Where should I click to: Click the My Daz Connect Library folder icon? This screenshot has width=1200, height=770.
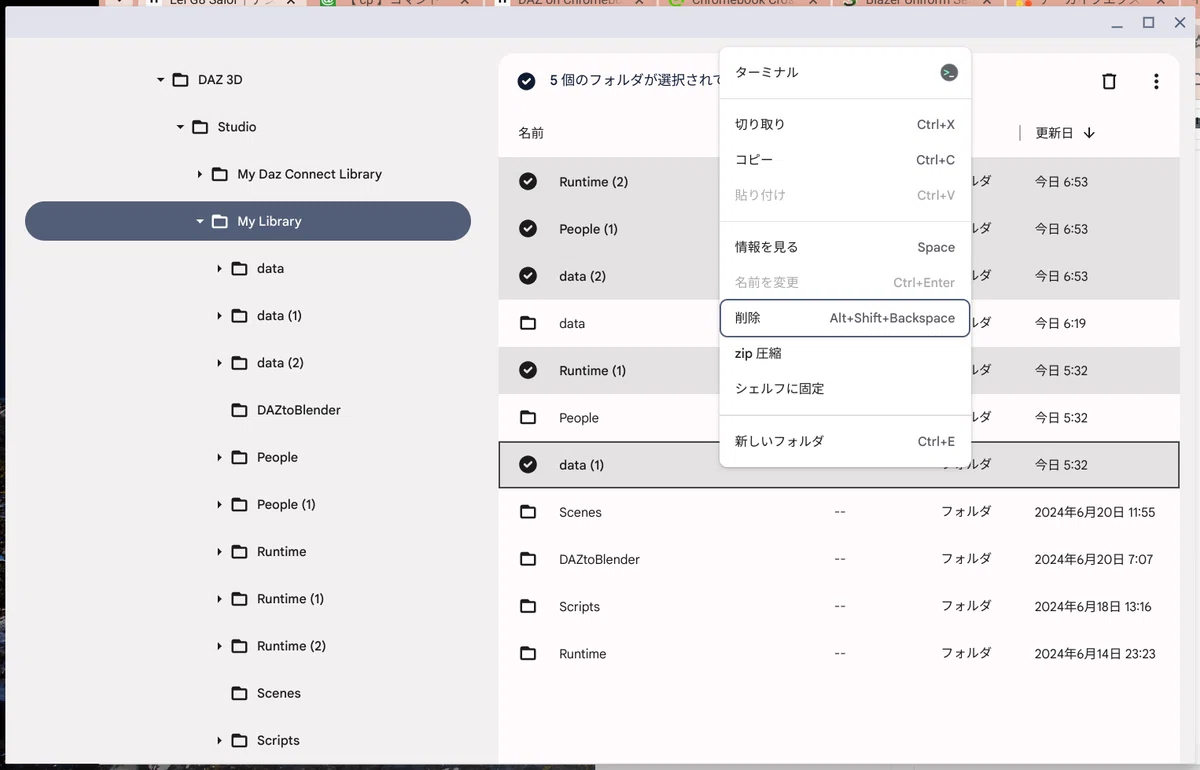tap(220, 174)
